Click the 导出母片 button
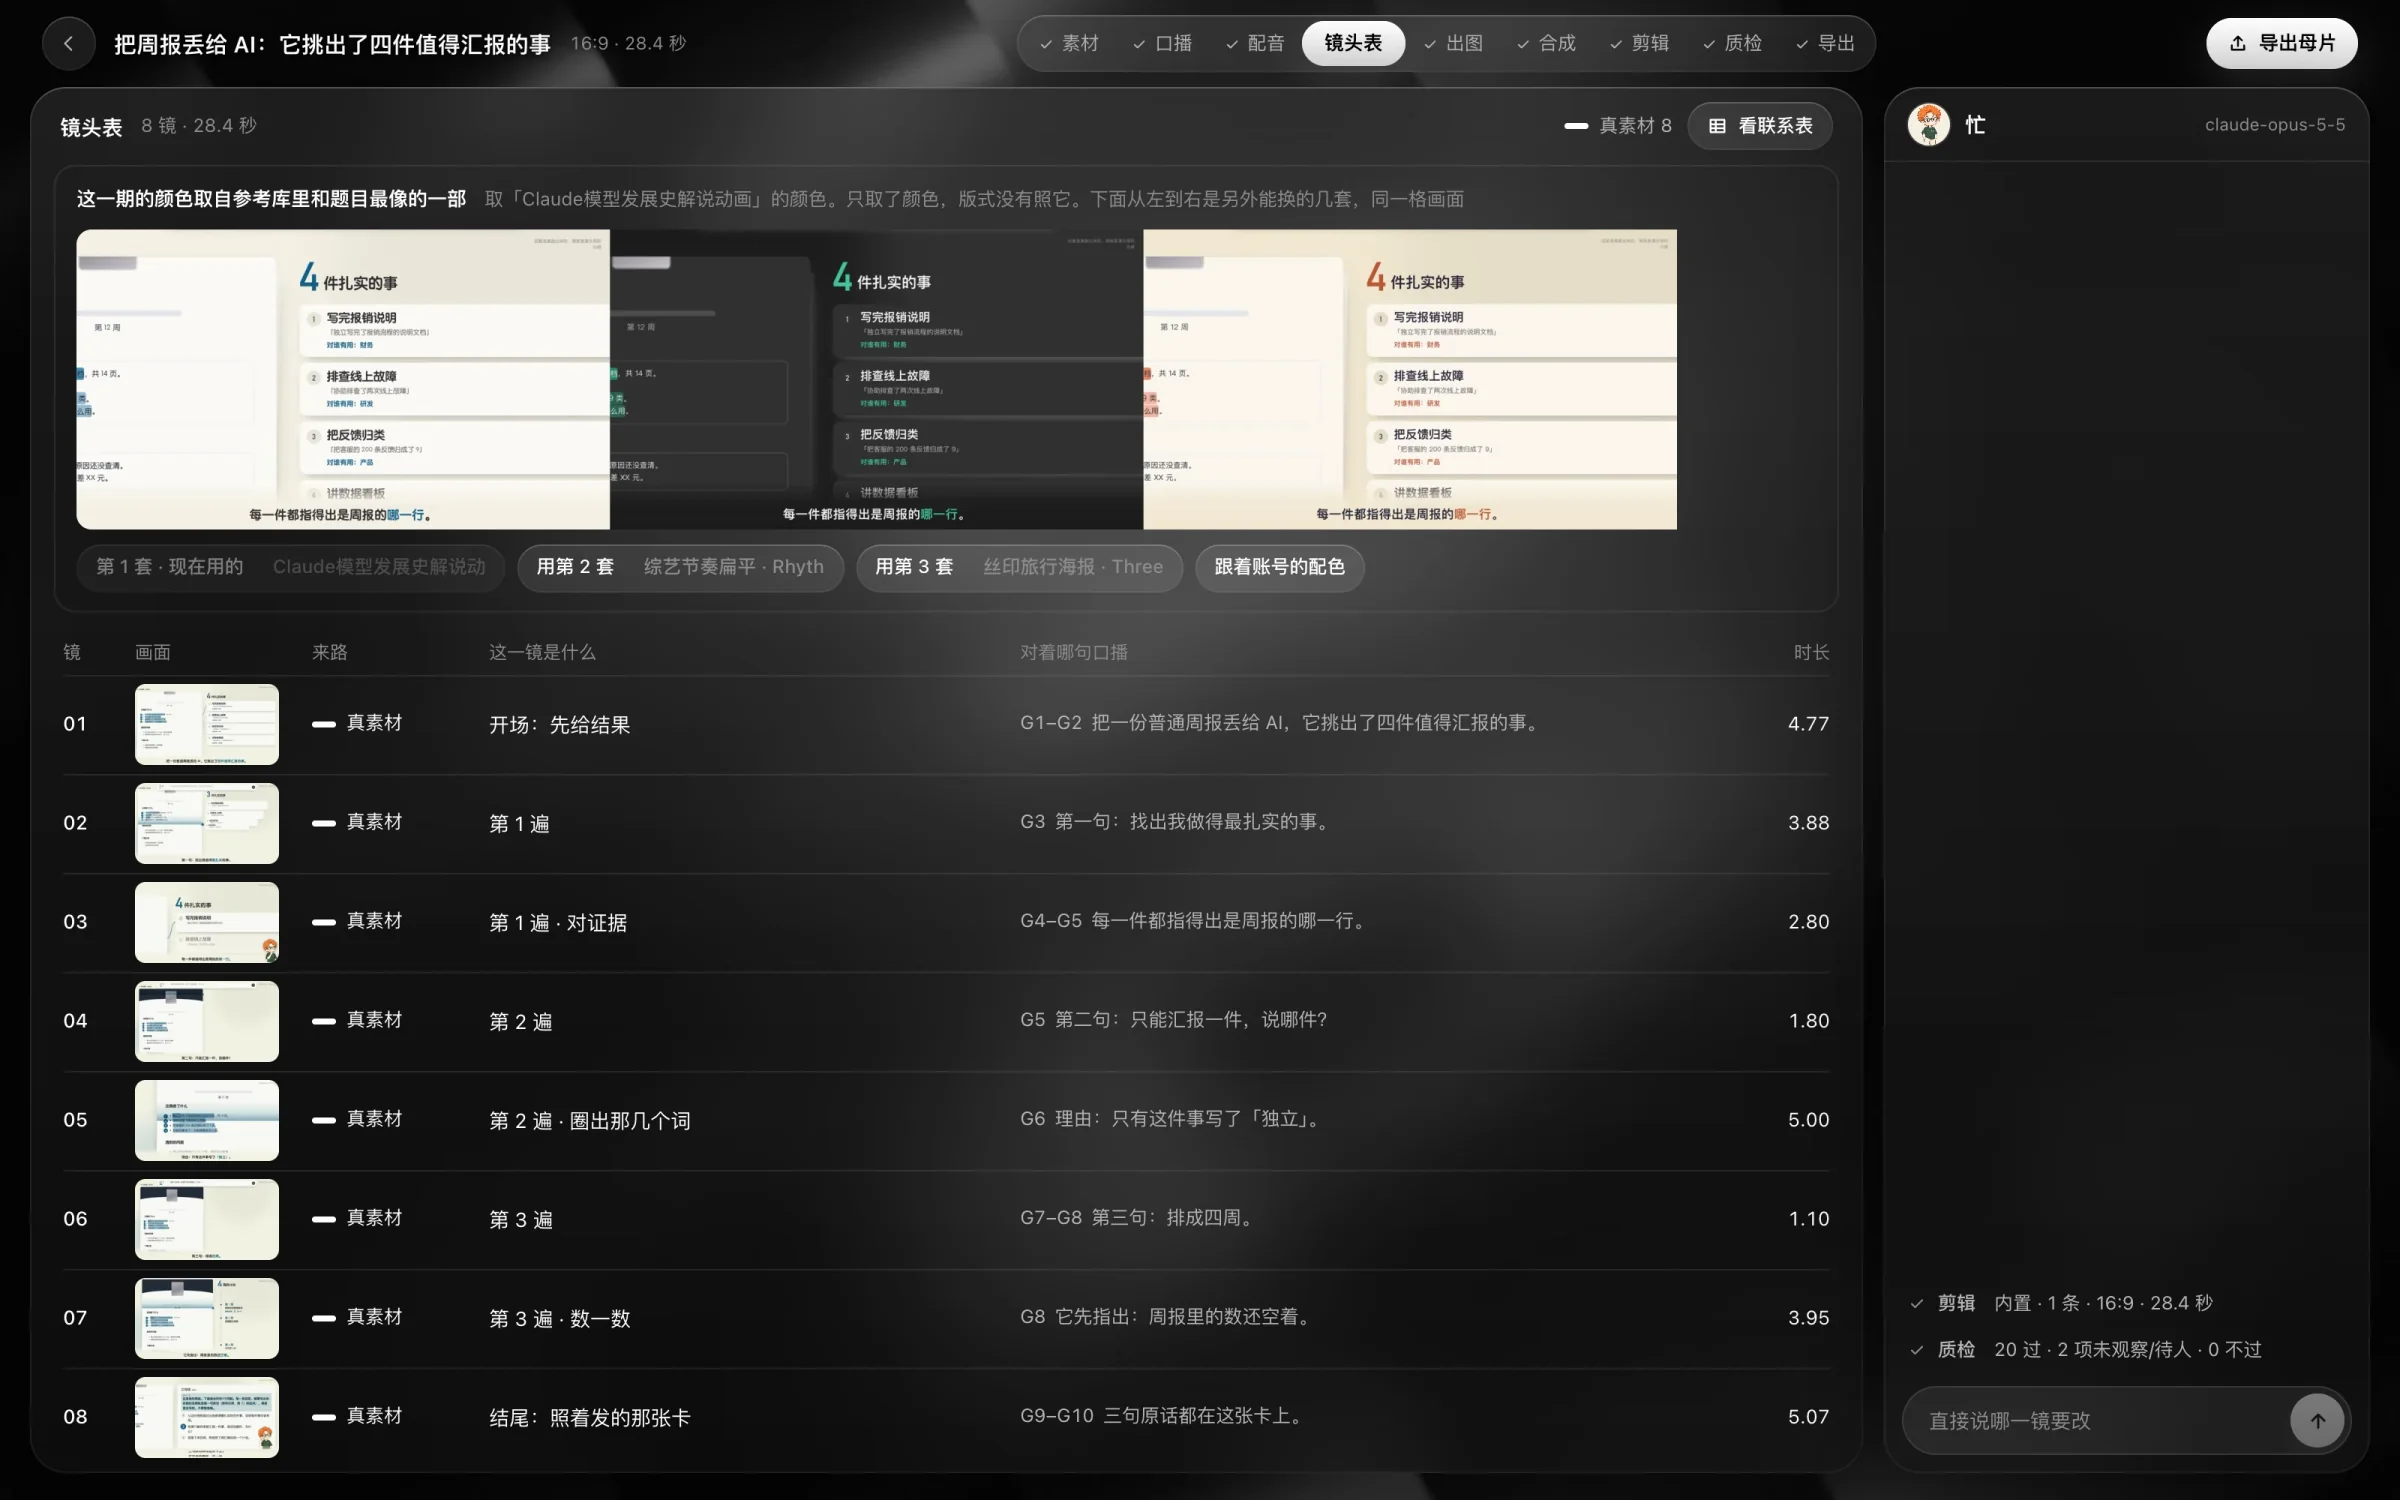The height and width of the screenshot is (1500, 2400). 2282,43
